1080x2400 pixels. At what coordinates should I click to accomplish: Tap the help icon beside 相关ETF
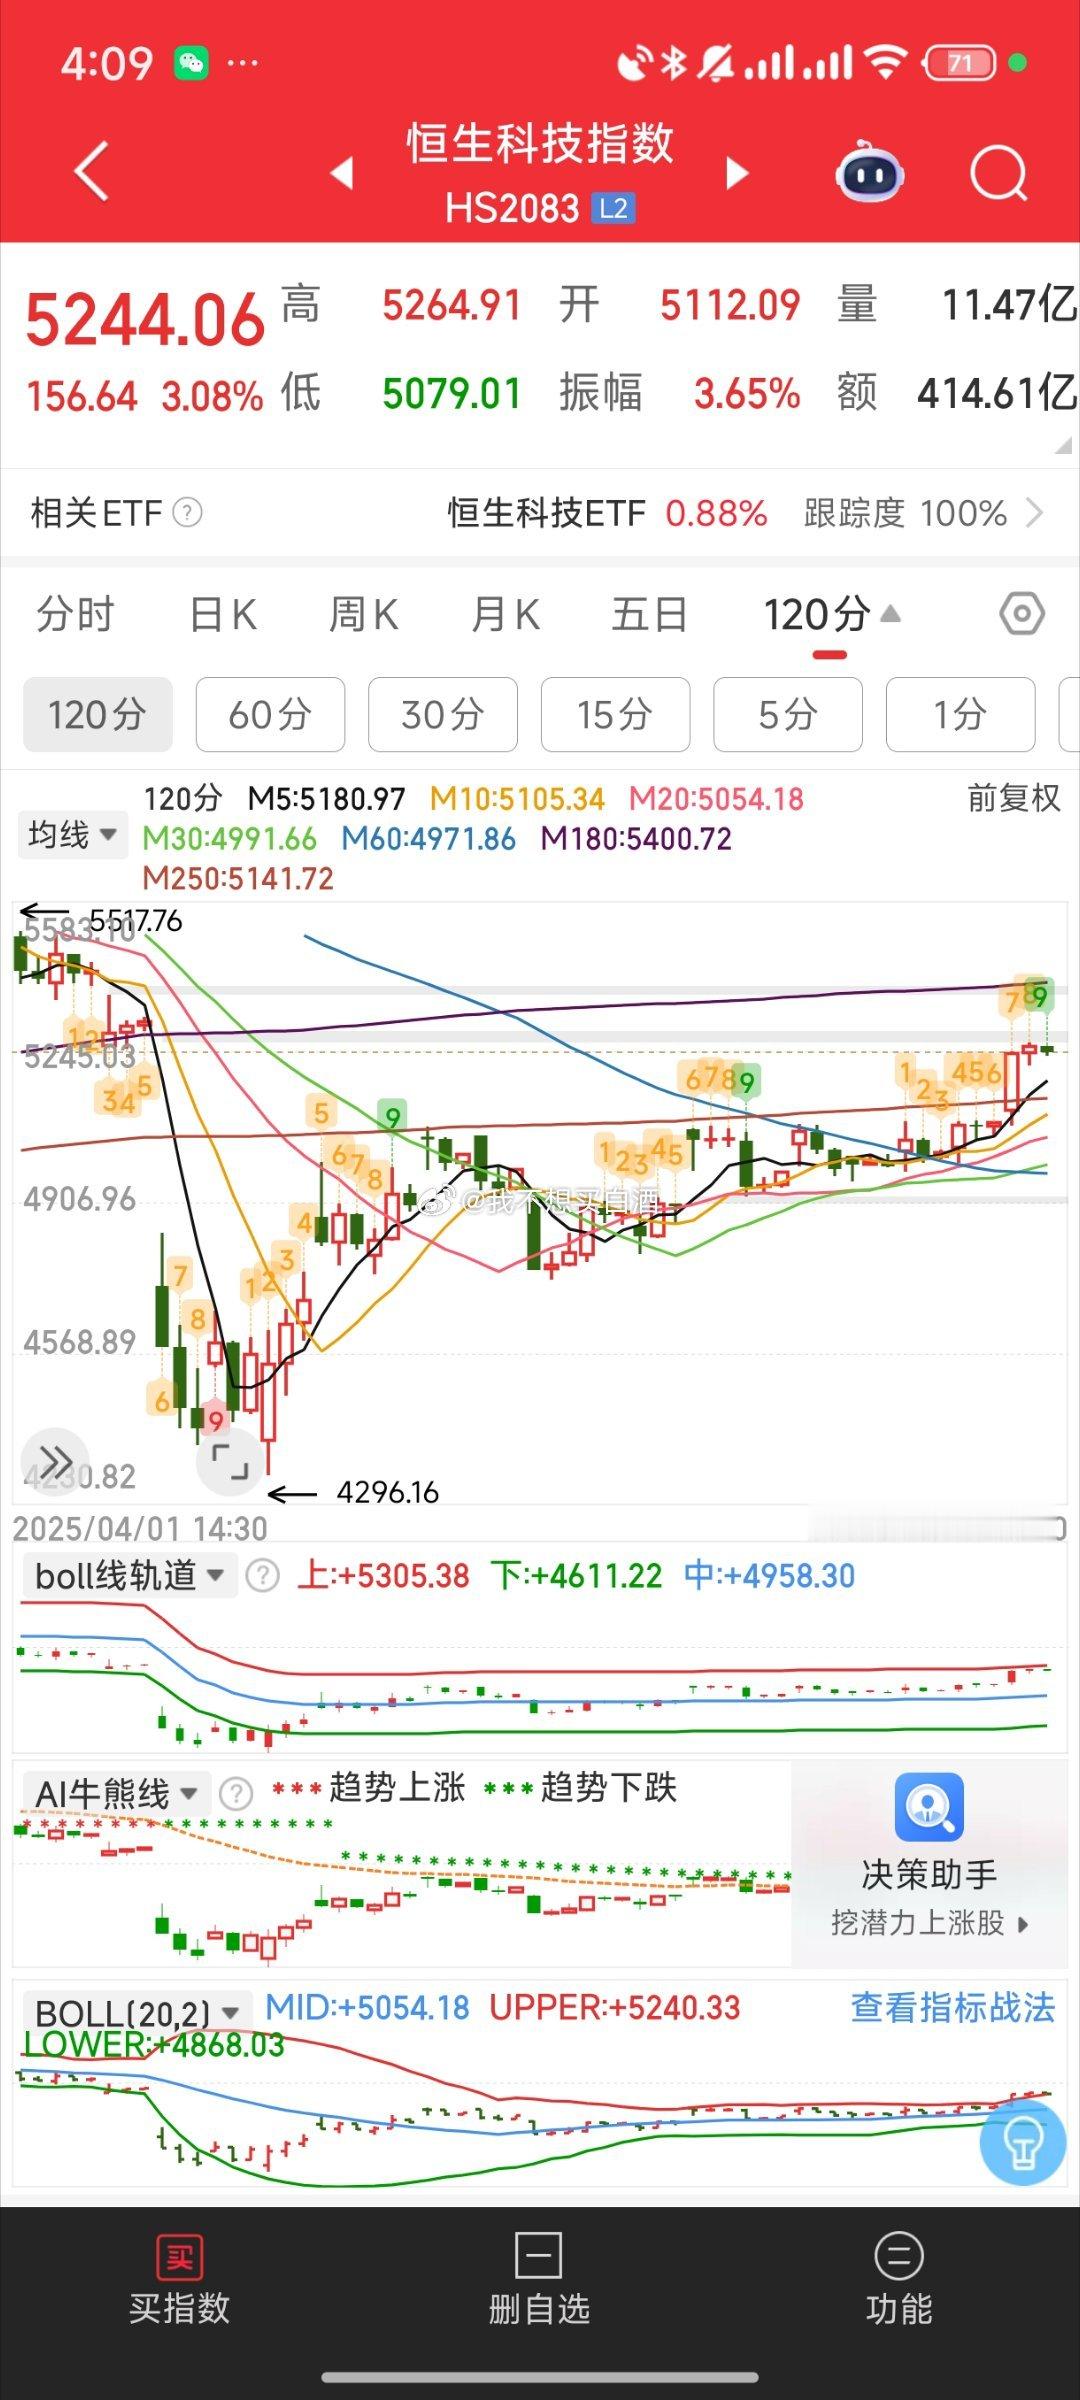click(x=187, y=513)
